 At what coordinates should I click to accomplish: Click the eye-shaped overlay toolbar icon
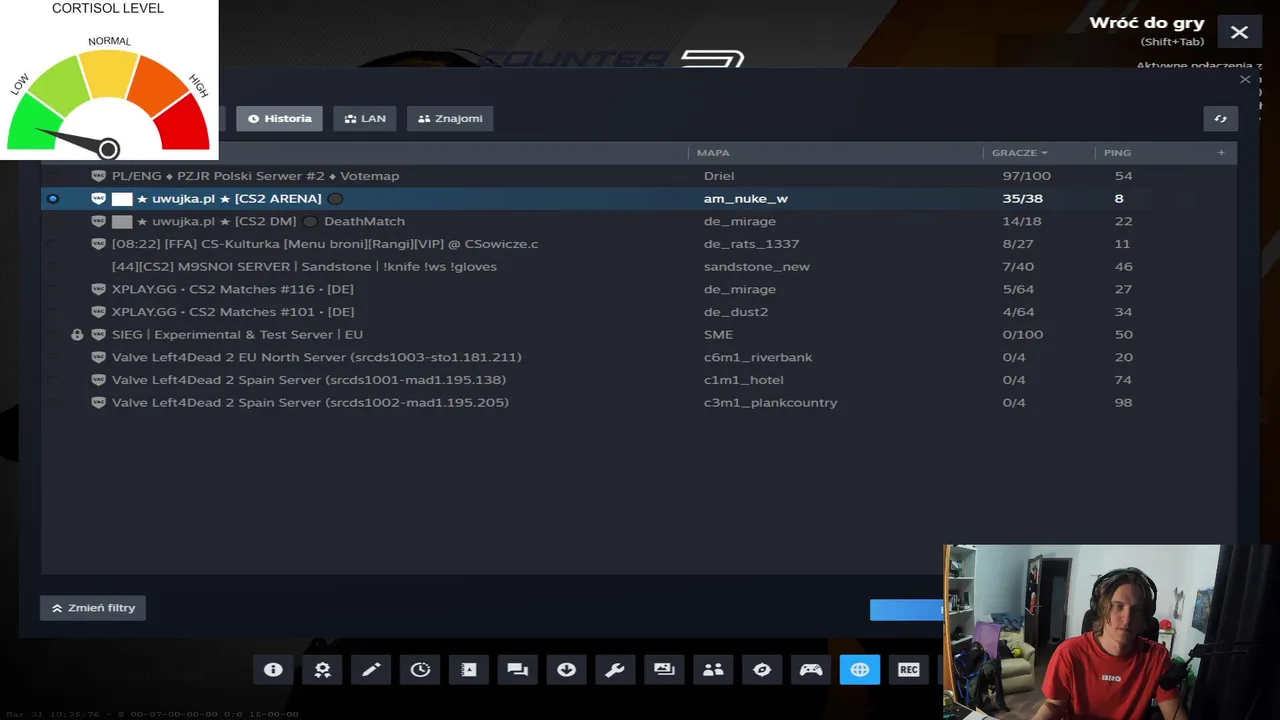[762, 670]
